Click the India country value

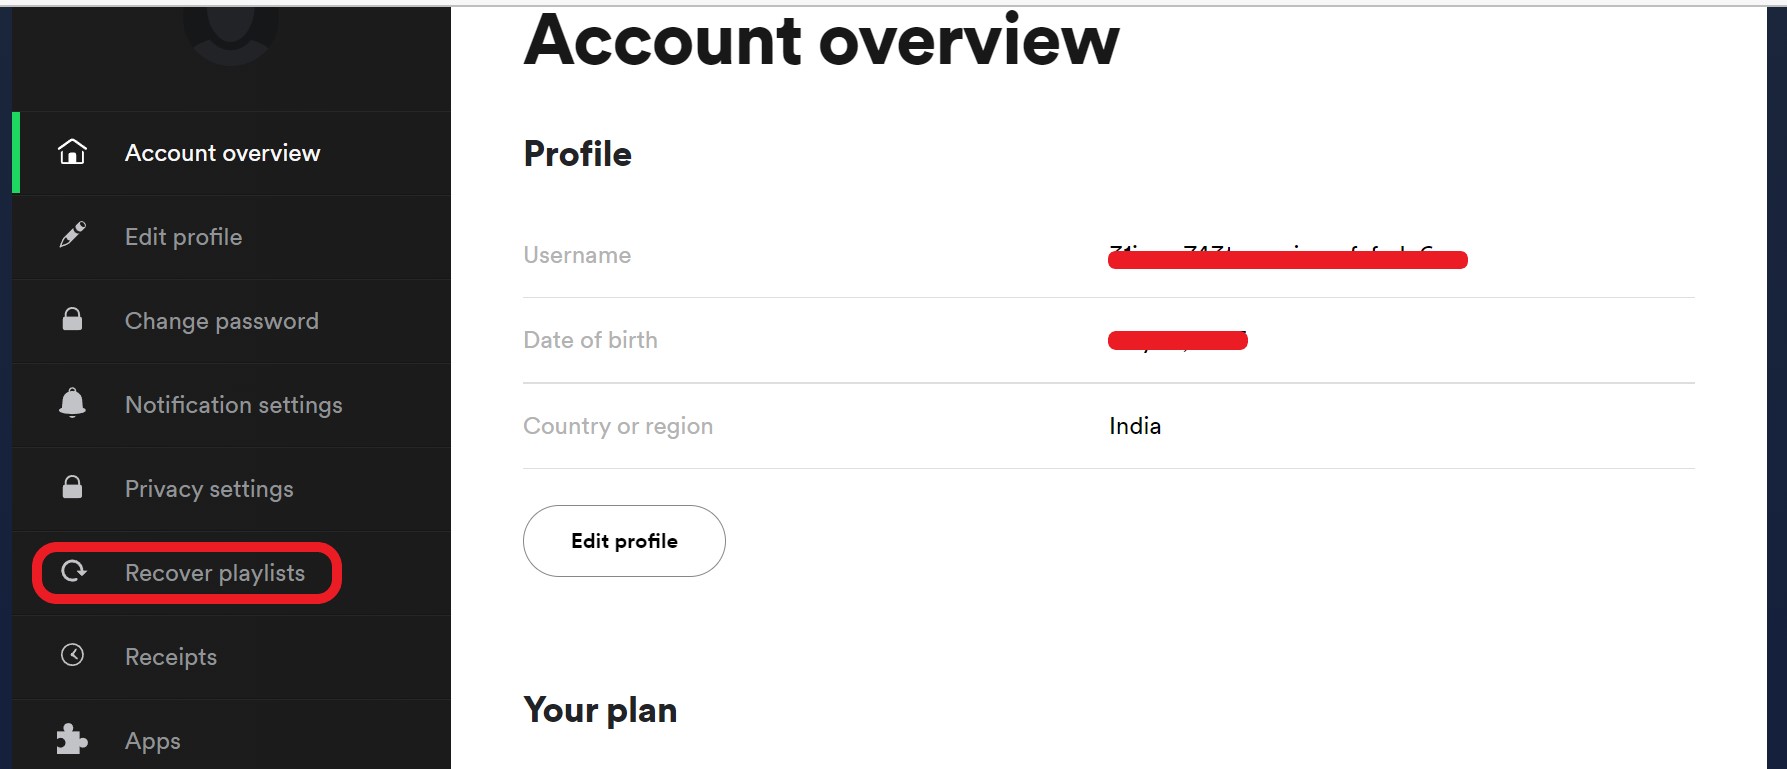point(1135,426)
